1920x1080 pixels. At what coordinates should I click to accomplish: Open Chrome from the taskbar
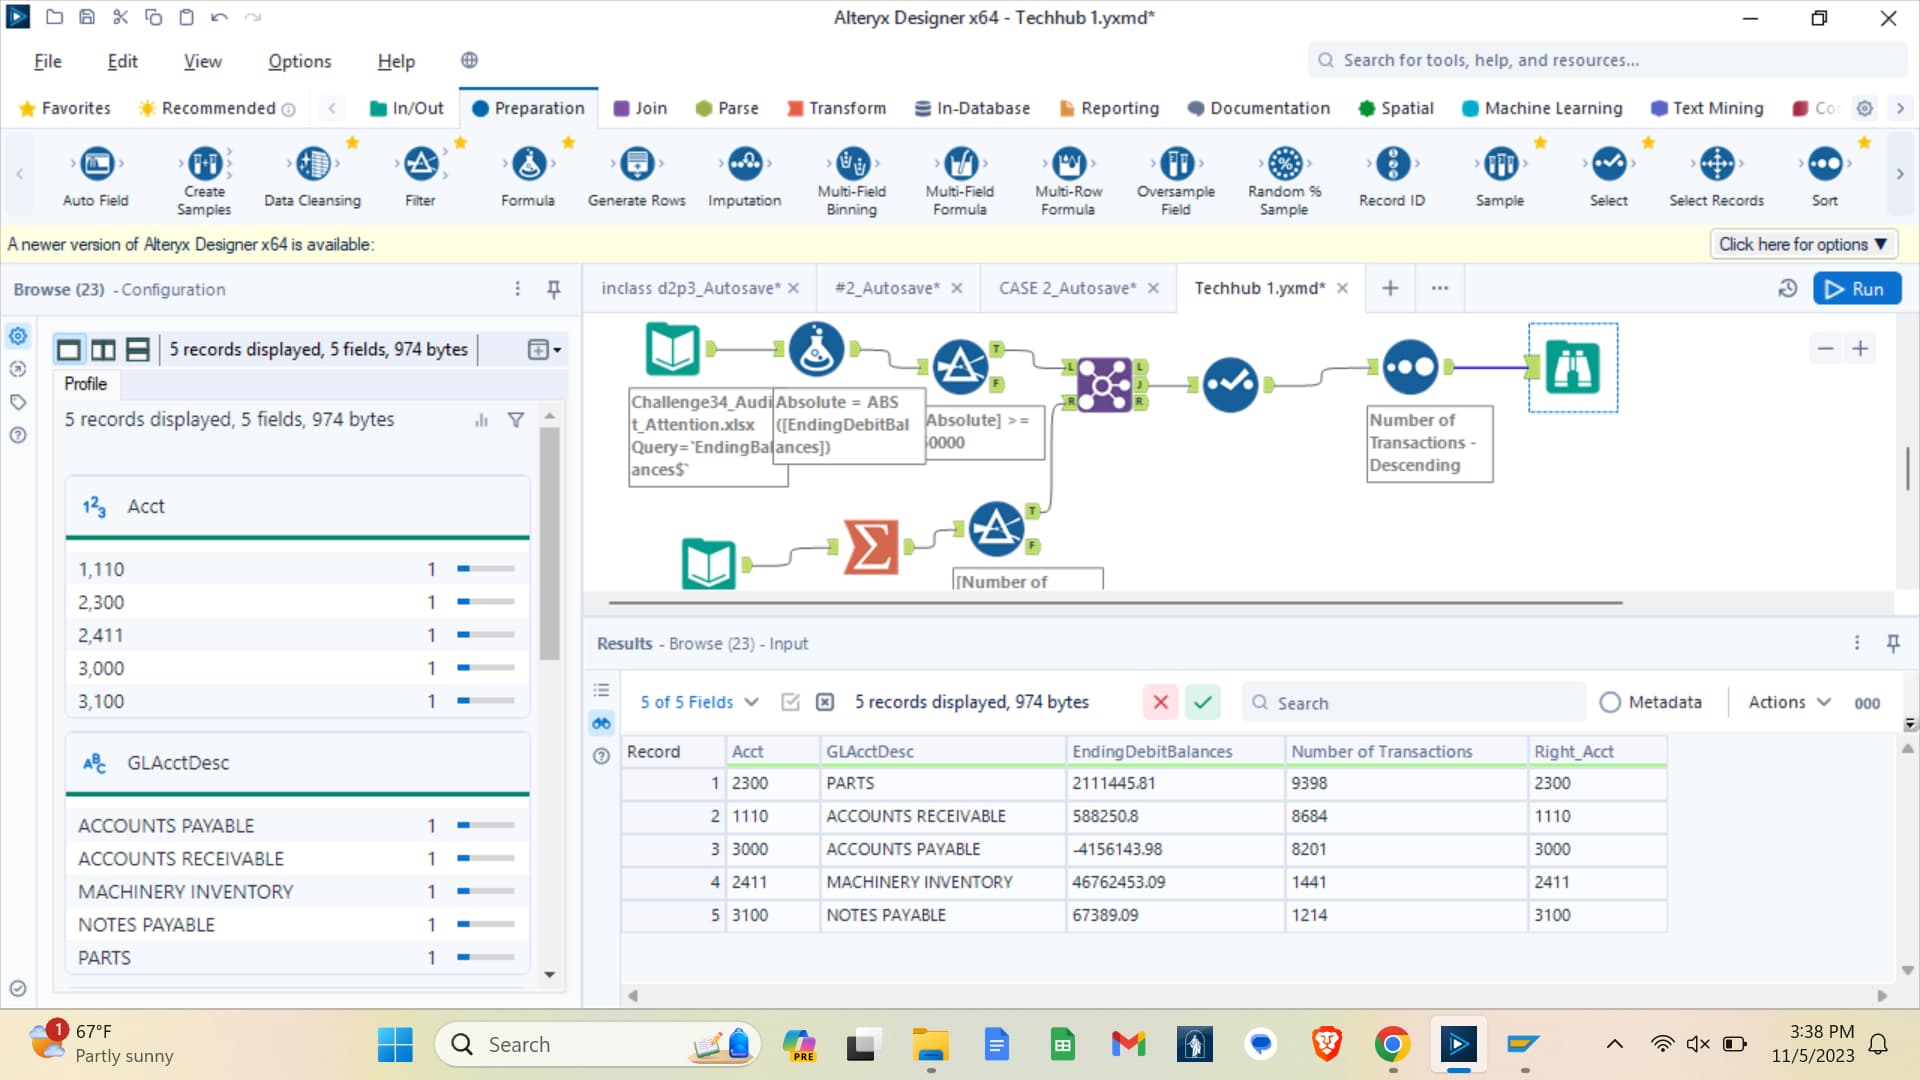[1392, 1045]
